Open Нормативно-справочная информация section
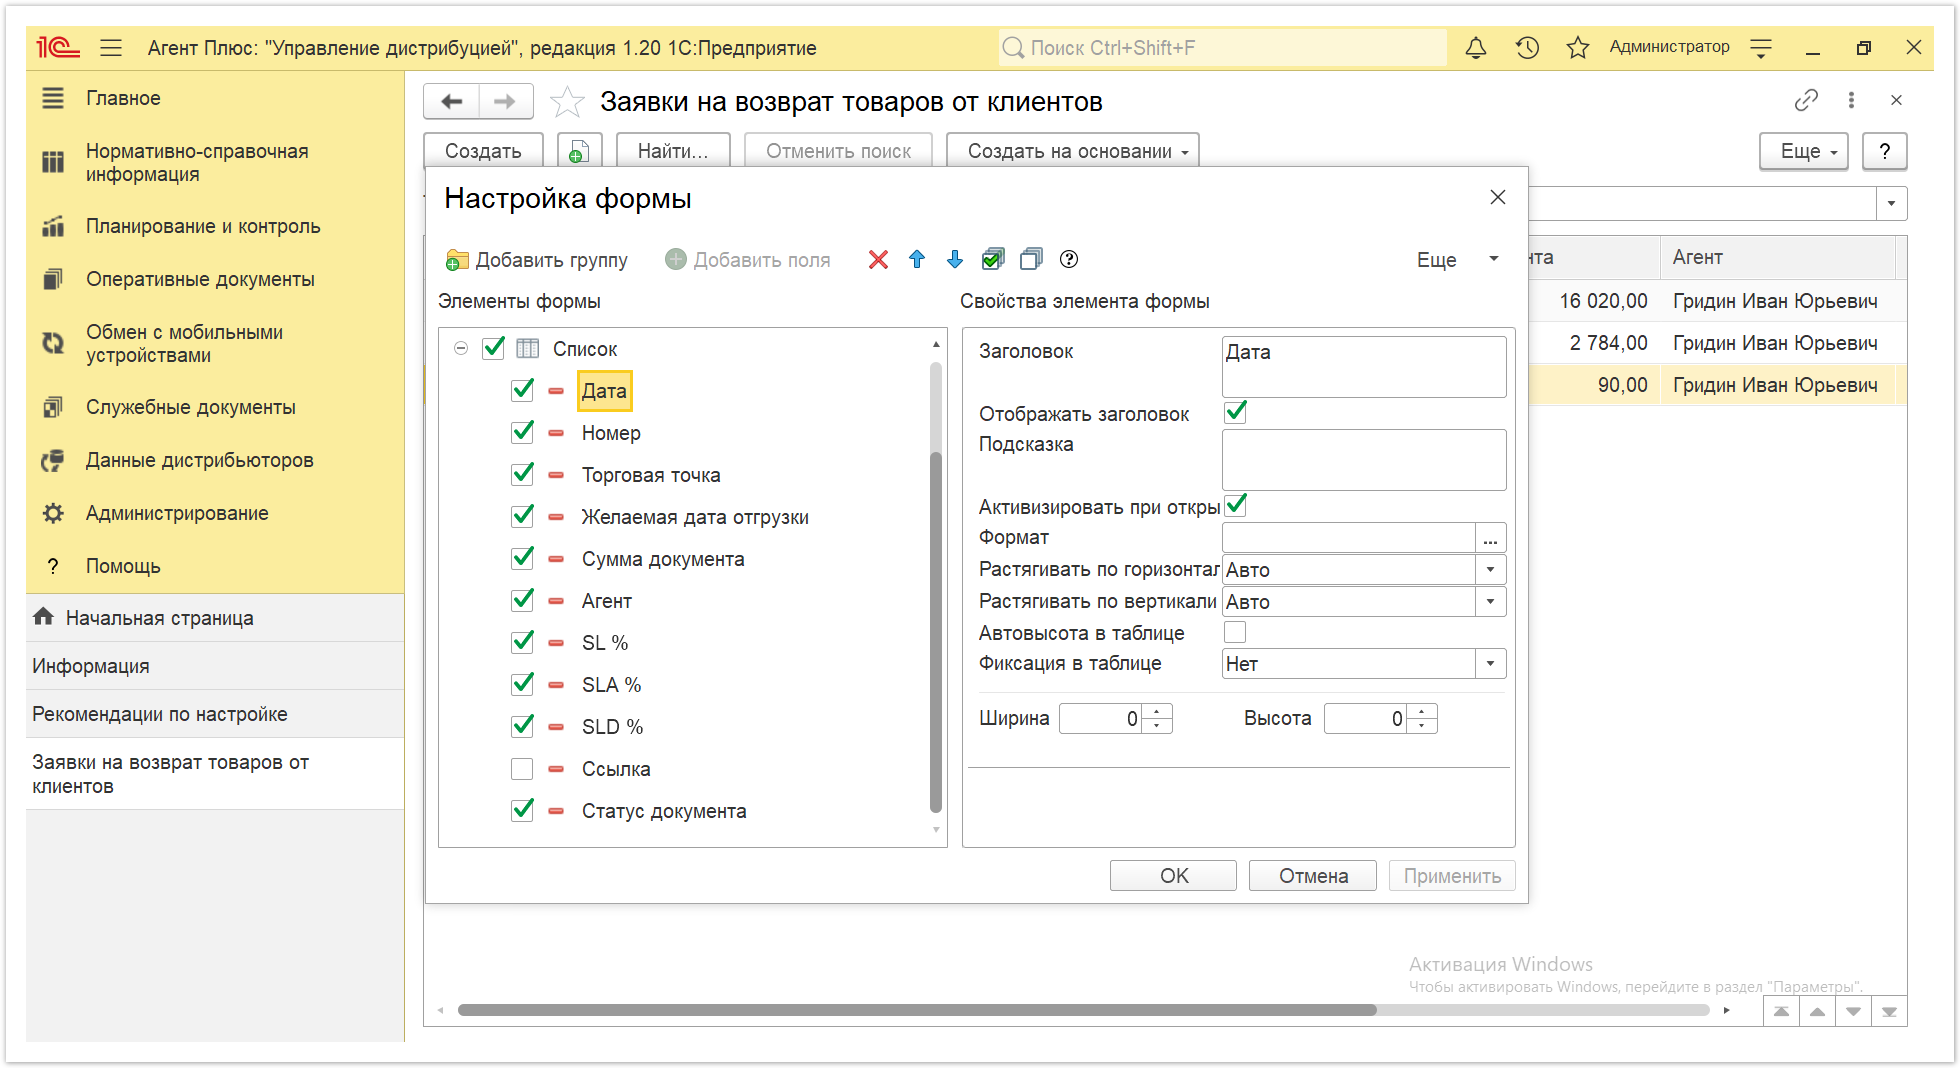The image size is (1960, 1068). tap(197, 163)
